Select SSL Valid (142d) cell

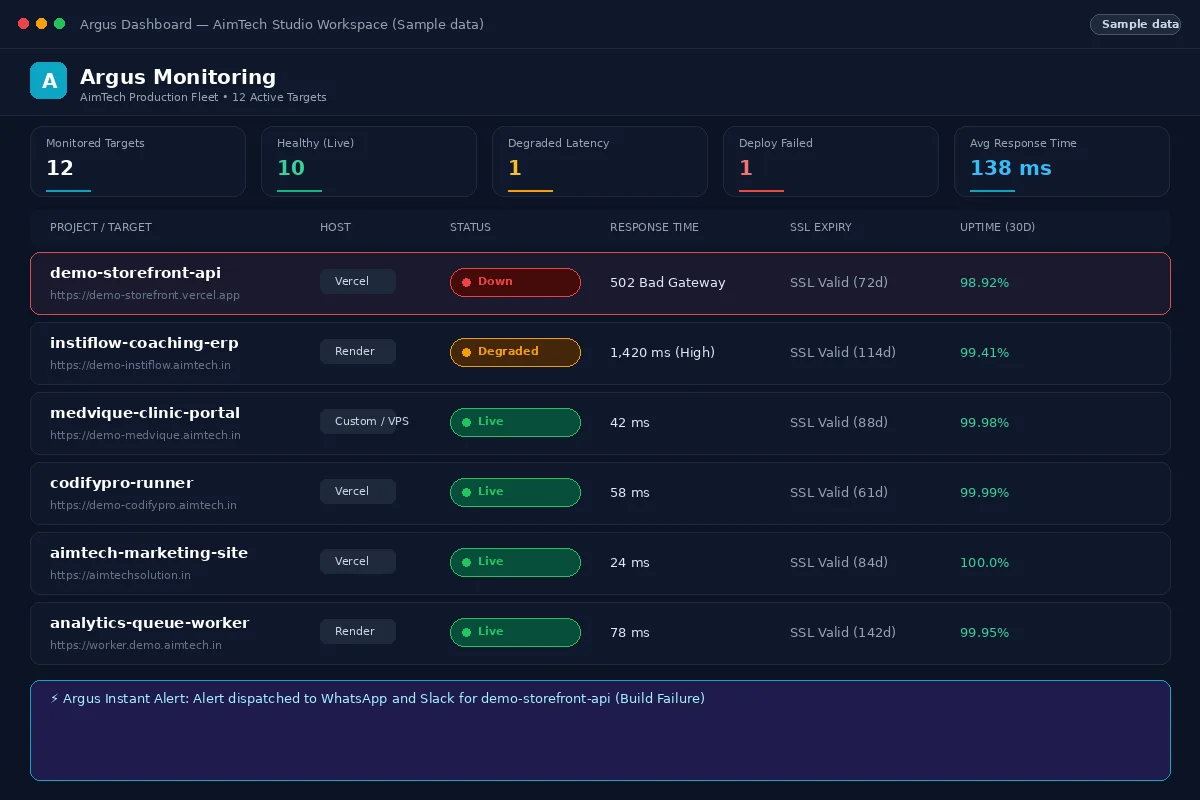pos(843,632)
